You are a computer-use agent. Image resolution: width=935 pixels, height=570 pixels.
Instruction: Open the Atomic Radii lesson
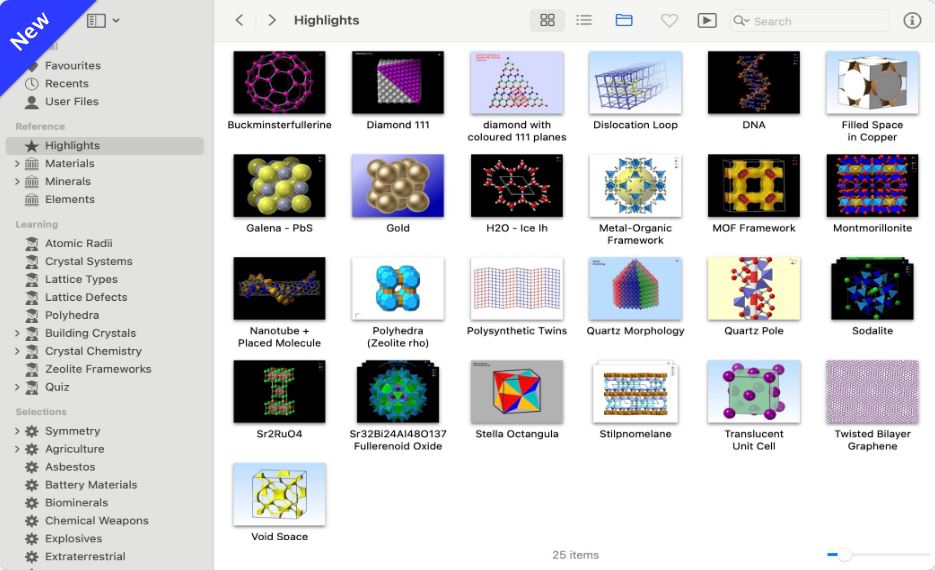click(78, 243)
